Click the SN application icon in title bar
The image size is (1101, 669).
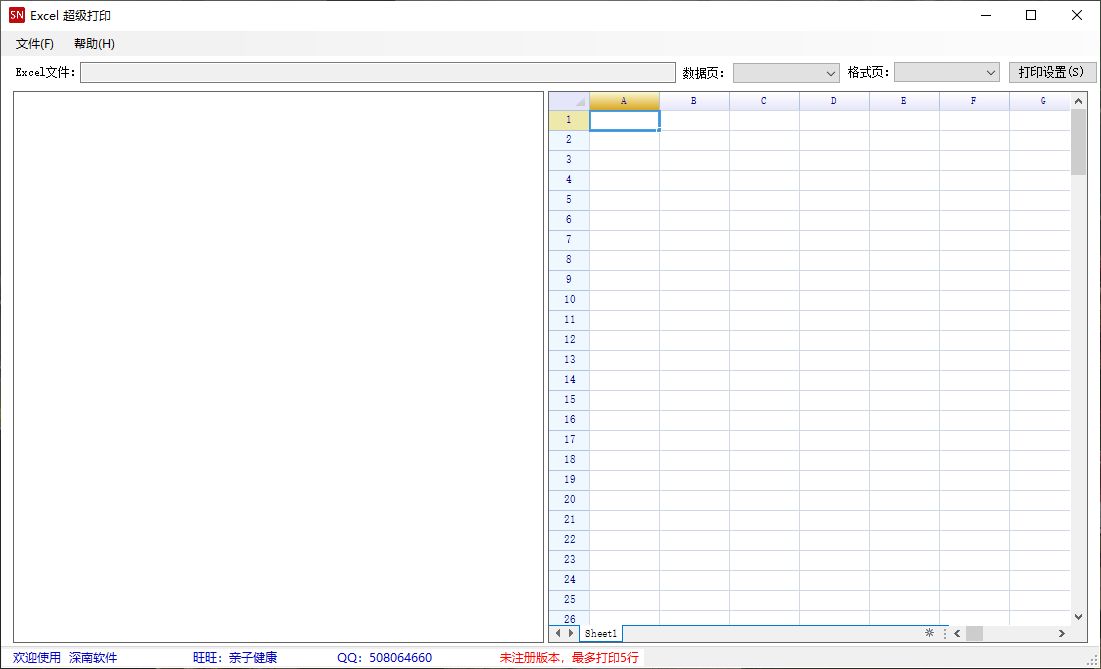[17, 15]
